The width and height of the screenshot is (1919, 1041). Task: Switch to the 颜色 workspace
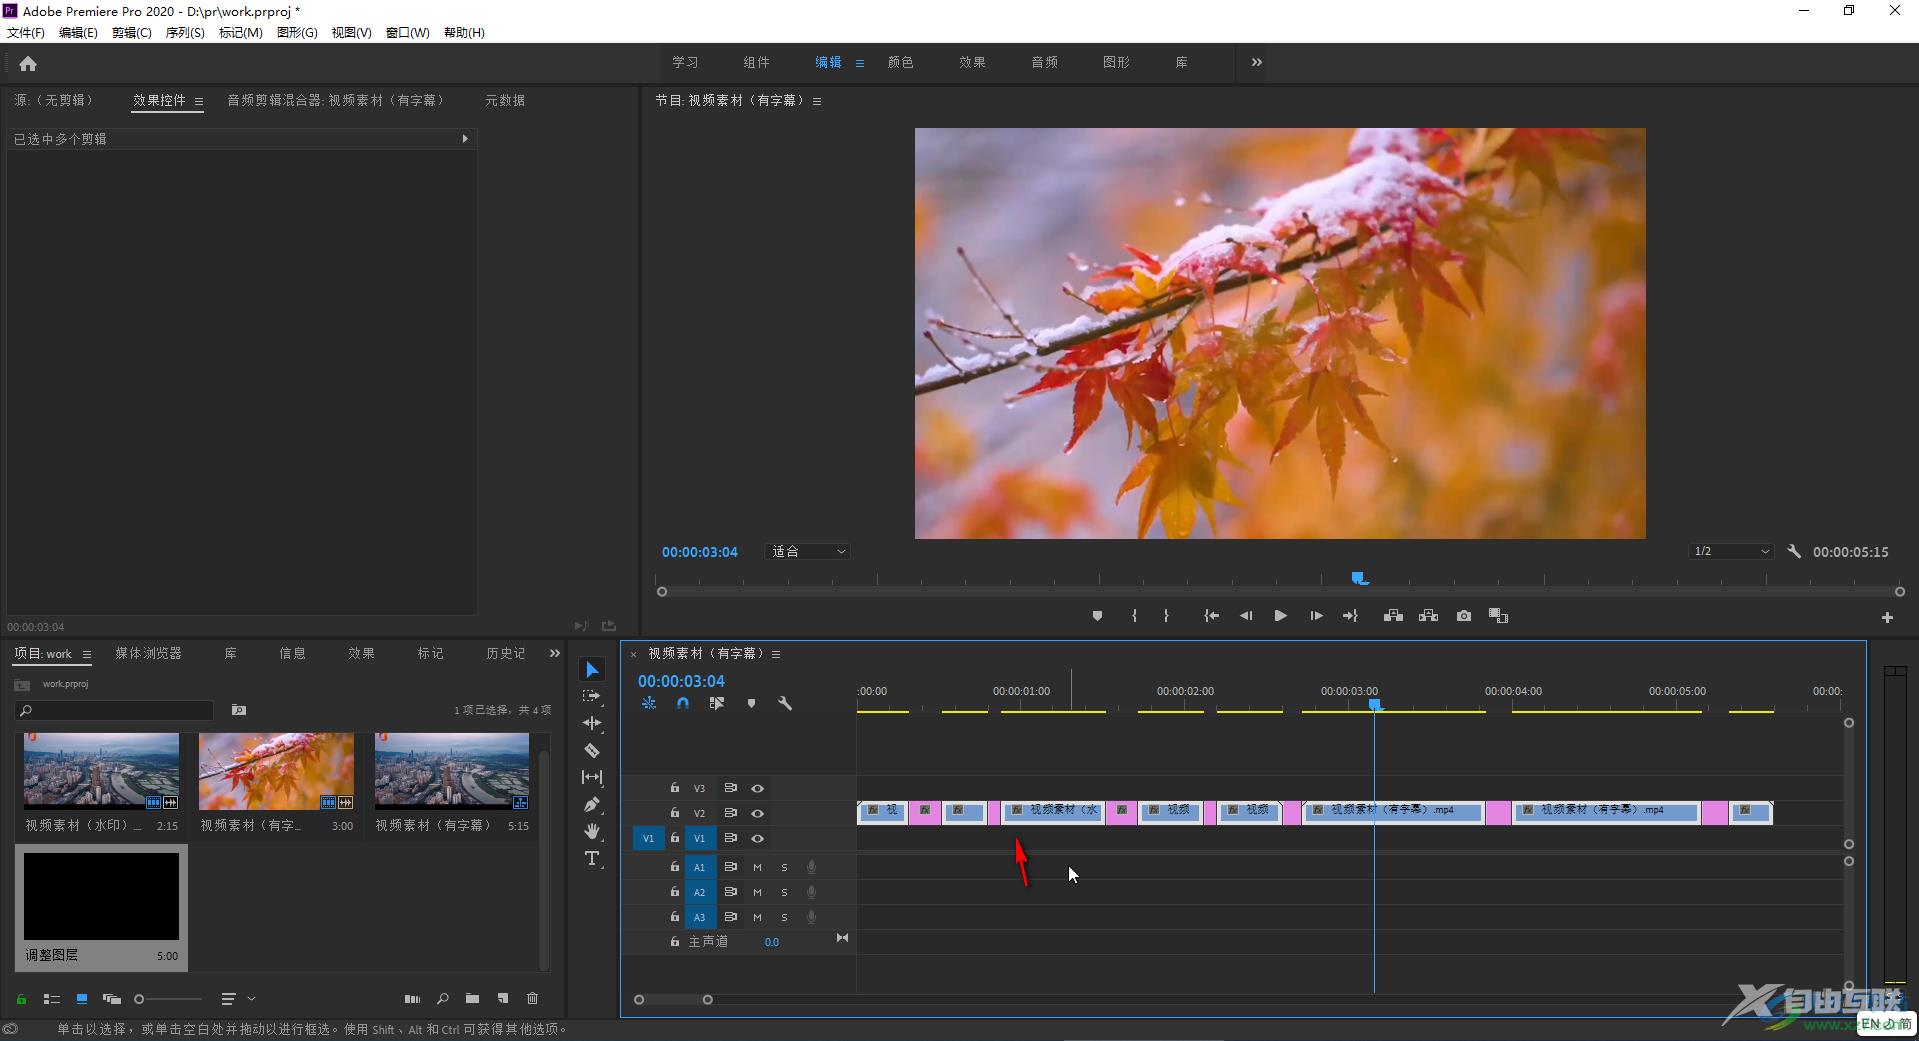click(x=900, y=62)
